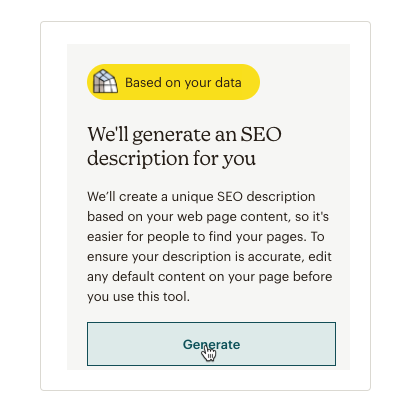Click the white margin below the gray card

tap(208, 380)
